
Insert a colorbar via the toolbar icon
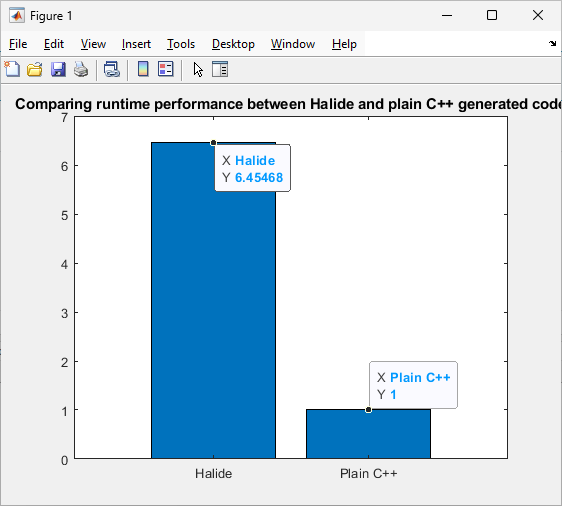pos(143,69)
